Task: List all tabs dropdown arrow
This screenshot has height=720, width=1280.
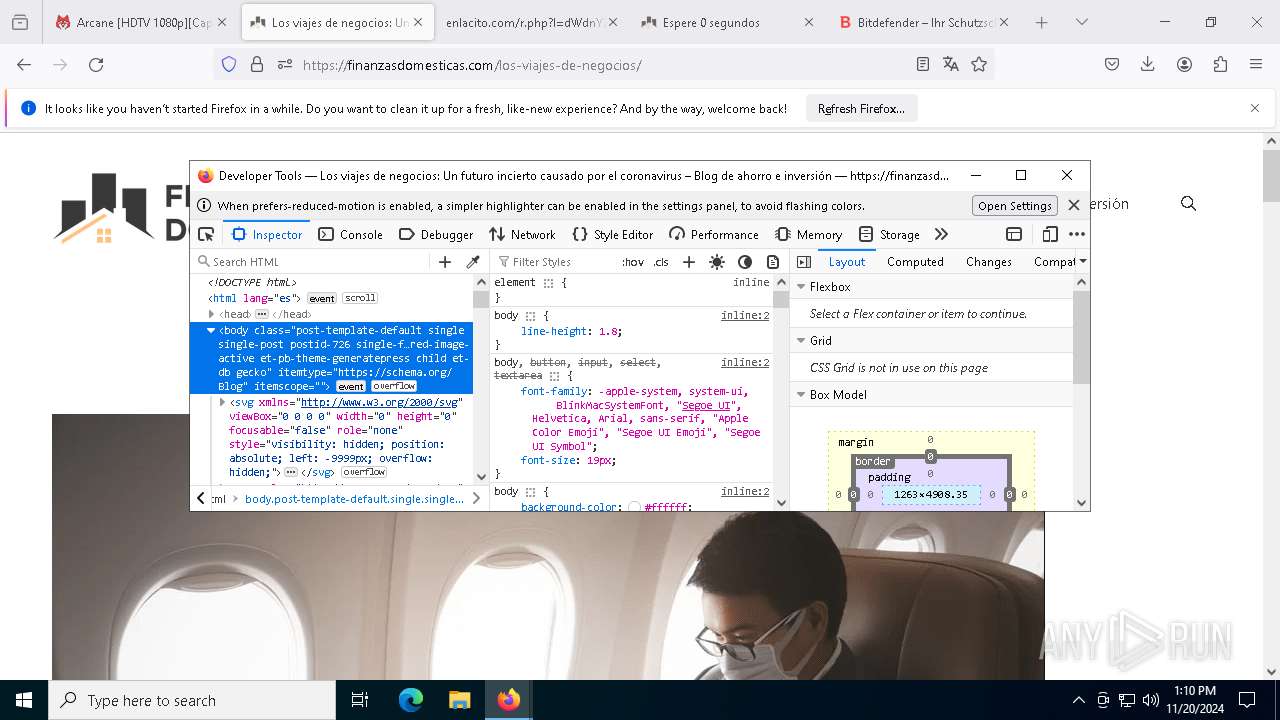Action: point(1081,22)
